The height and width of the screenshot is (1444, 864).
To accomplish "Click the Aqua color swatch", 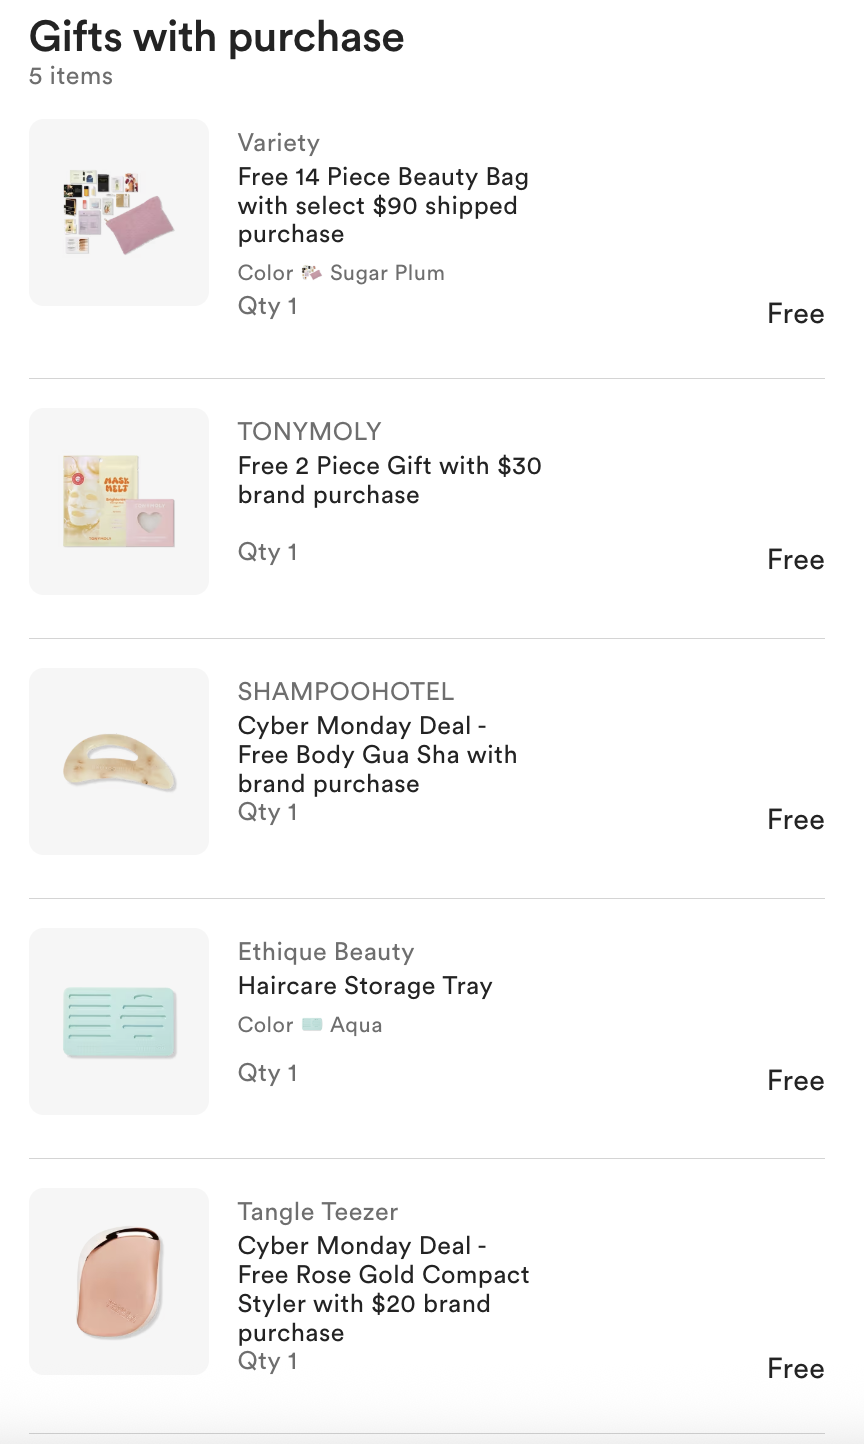I will [x=312, y=1025].
